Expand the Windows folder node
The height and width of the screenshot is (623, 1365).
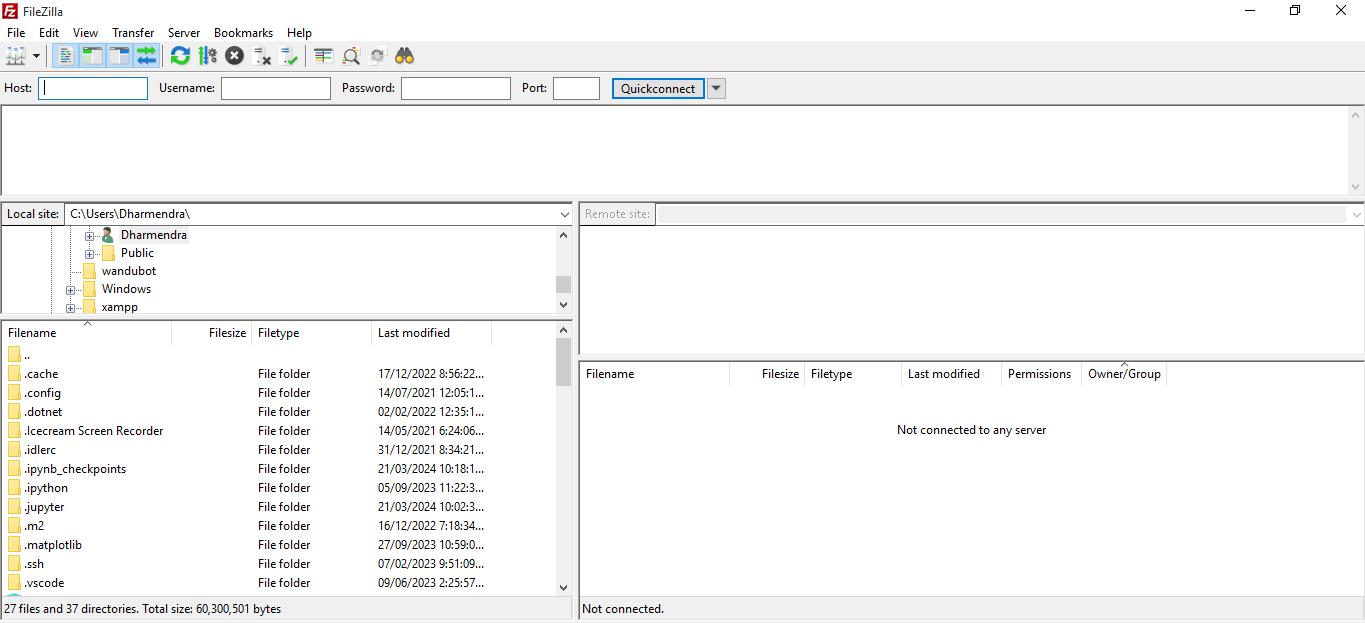pos(71,290)
